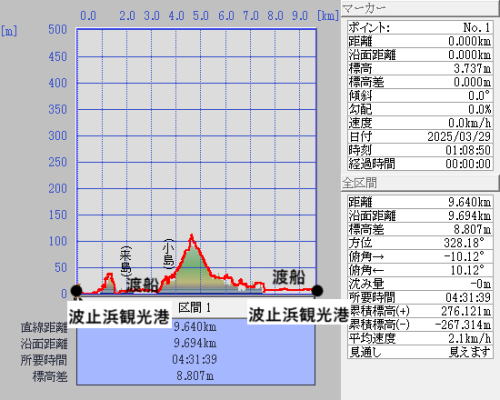Click the 方位 328.18° row
Screen dimensions: 500x400
click(420, 243)
